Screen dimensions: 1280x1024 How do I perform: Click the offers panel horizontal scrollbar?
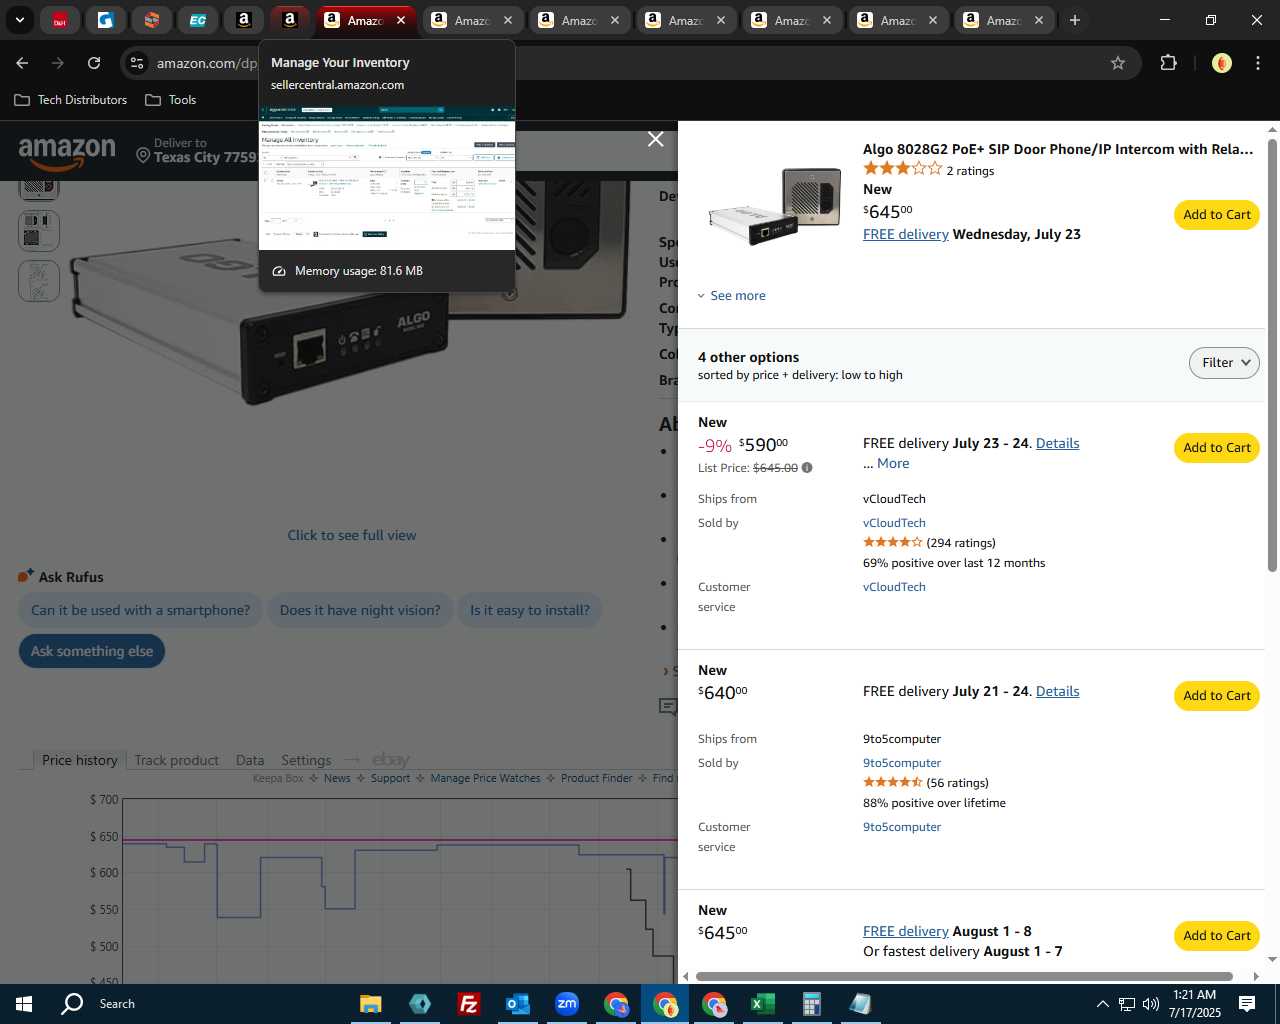pyautogui.click(x=964, y=976)
